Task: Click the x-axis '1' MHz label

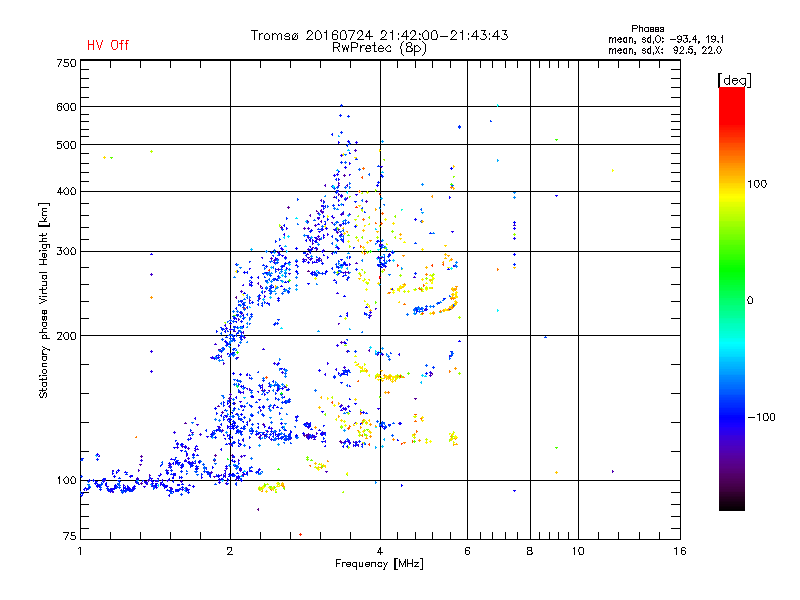Action: pyautogui.click(x=80, y=551)
